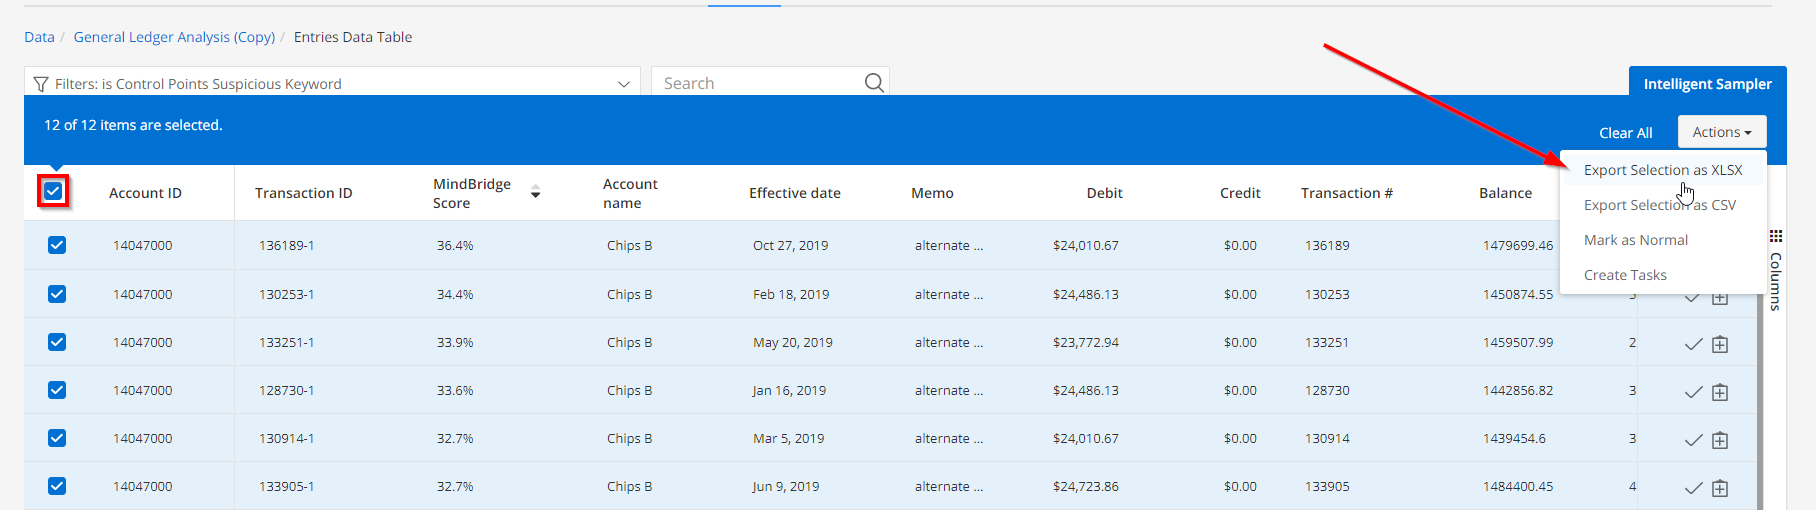Screen dimensions: 1816x510
Task: Open the Columns grid icon
Action: (x=1776, y=236)
